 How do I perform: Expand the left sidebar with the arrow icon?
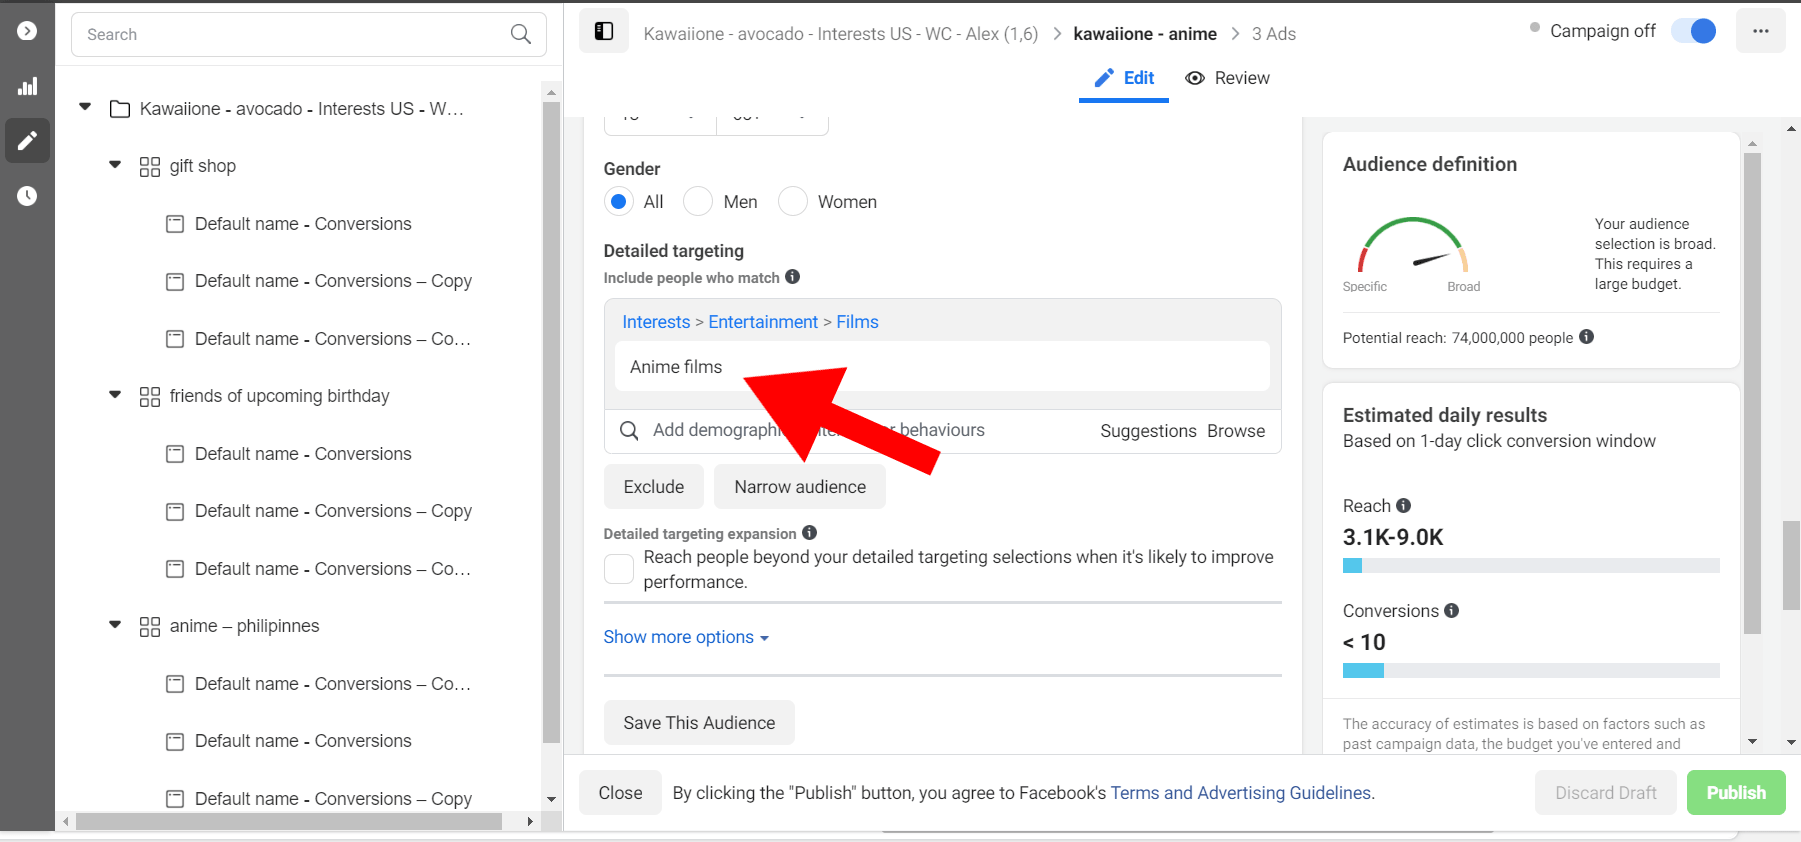tap(27, 31)
